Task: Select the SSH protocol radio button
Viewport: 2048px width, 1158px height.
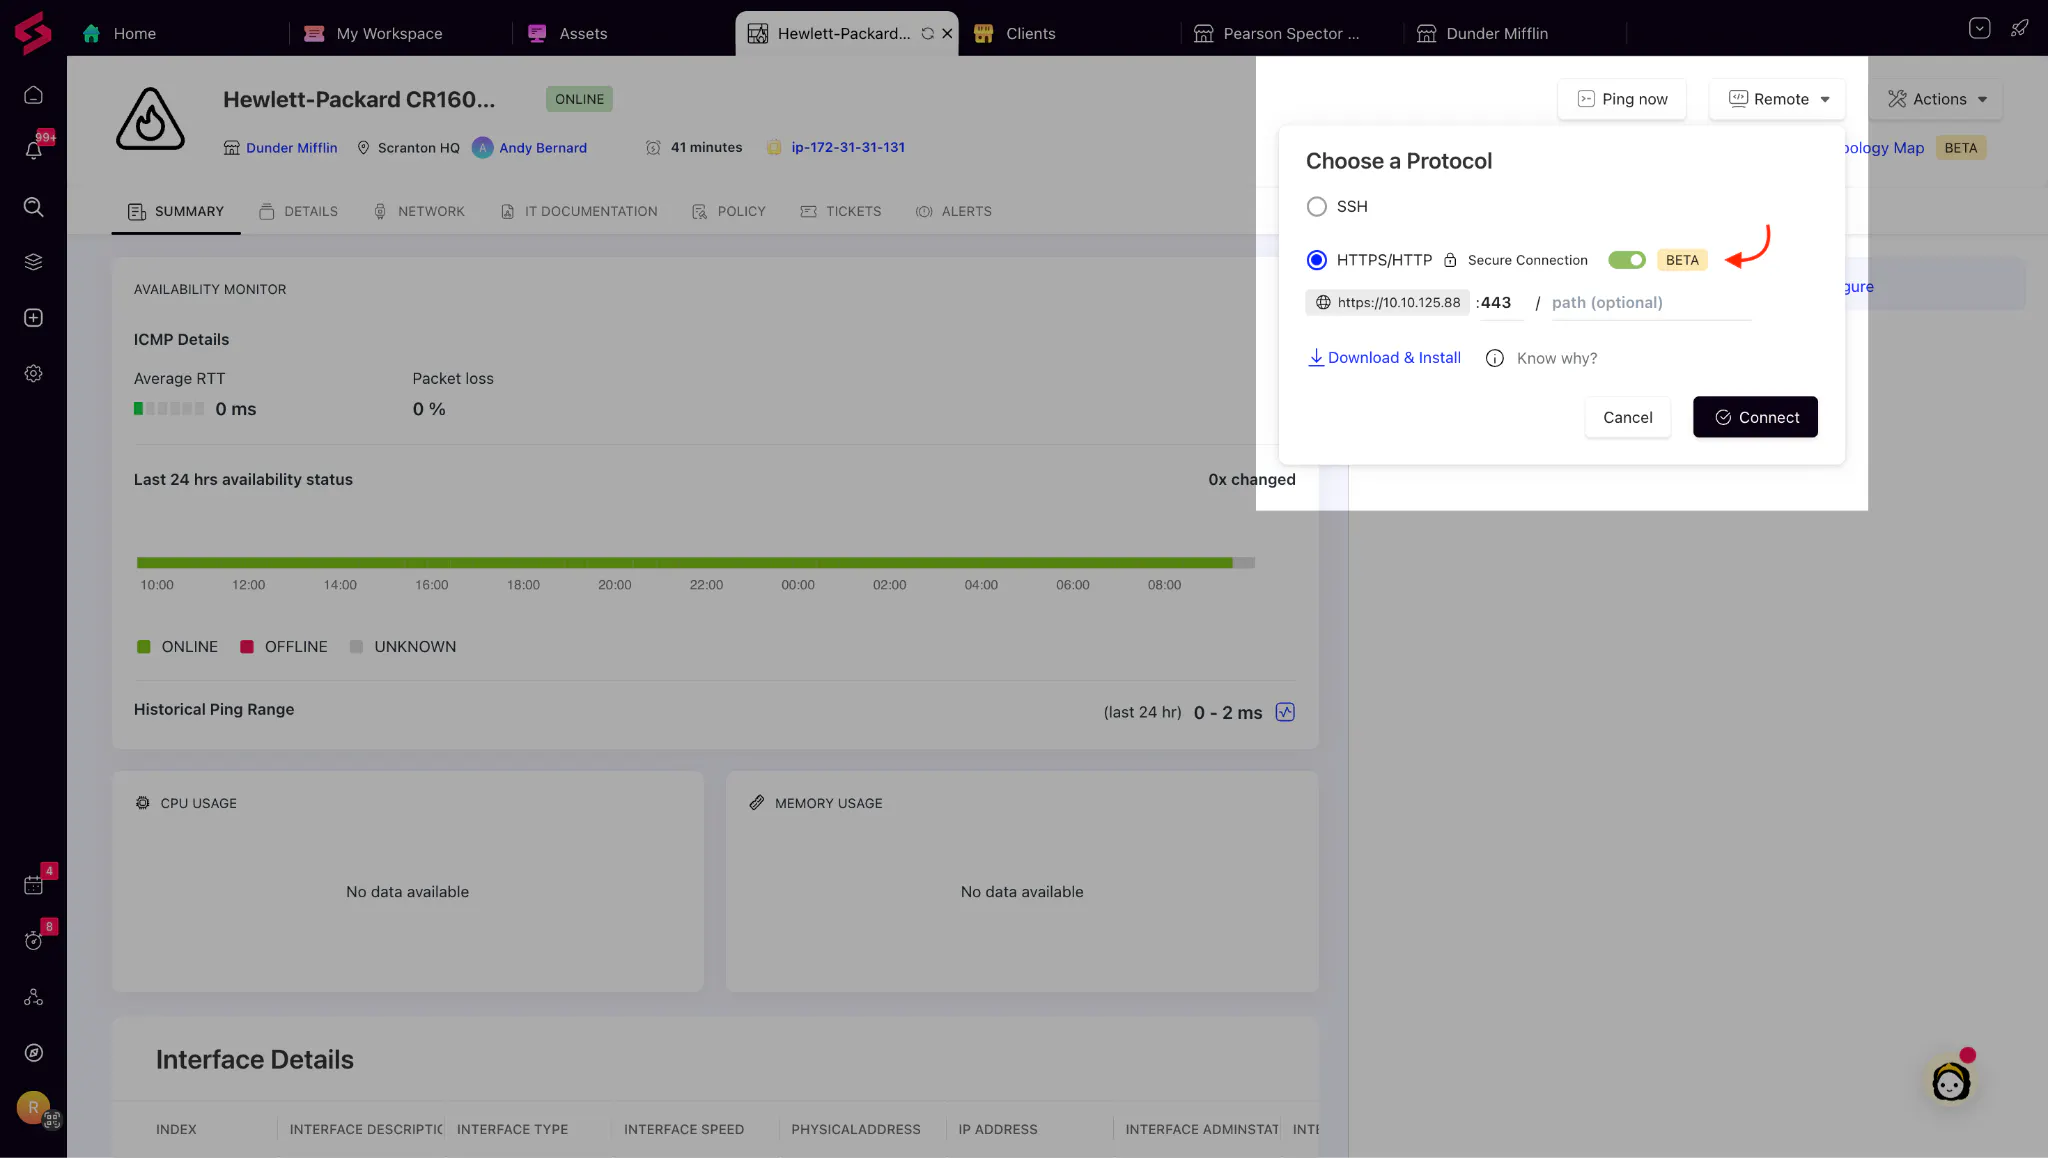Action: tap(1317, 206)
